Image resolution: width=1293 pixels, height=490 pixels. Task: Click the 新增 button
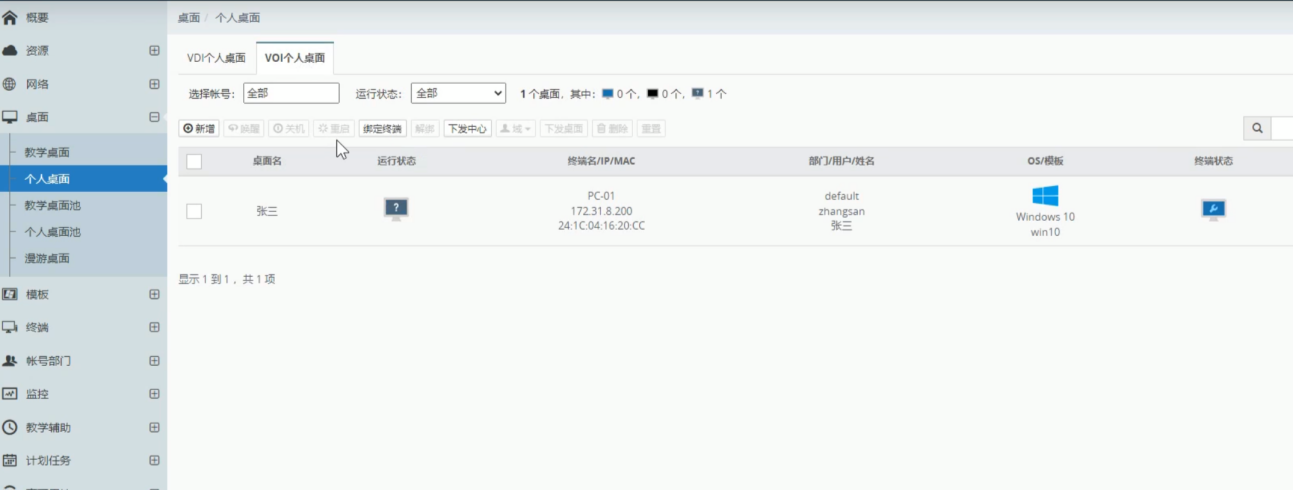(x=199, y=129)
